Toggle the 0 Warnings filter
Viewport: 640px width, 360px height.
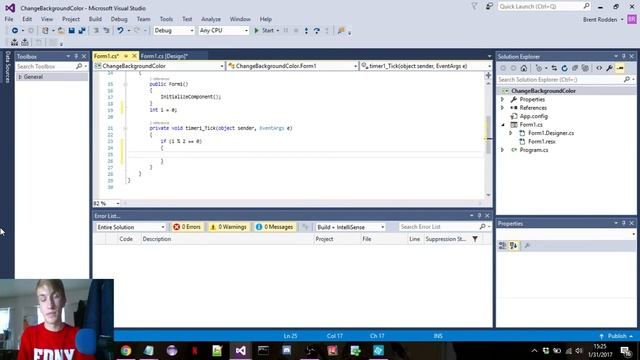coord(229,227)
